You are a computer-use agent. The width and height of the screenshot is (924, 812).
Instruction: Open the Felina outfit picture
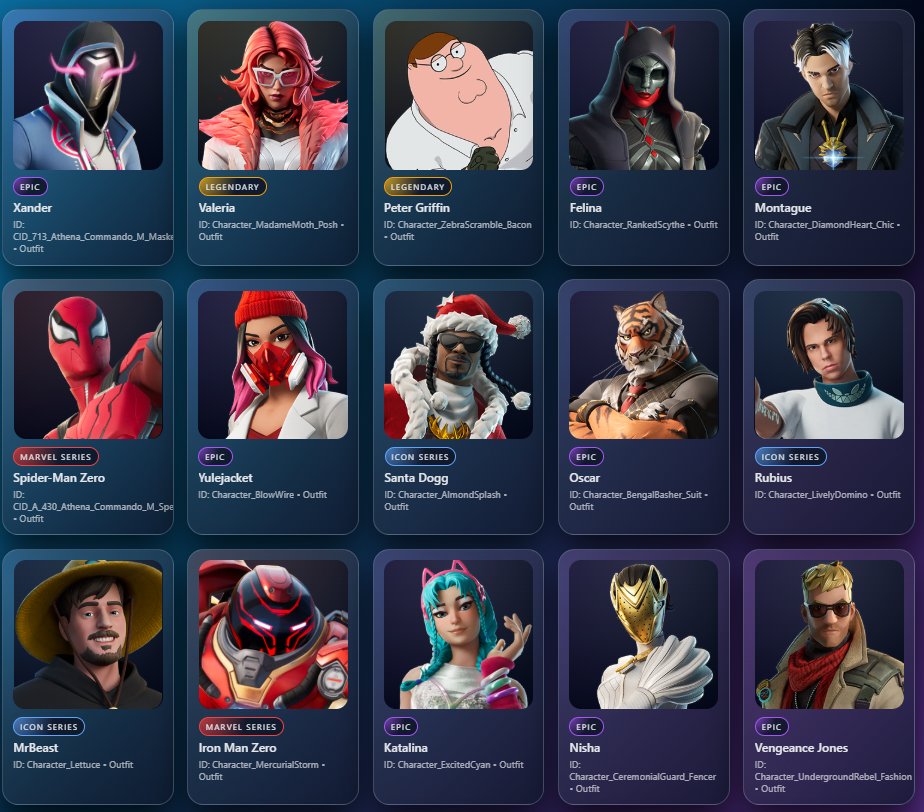coord(644,95)
